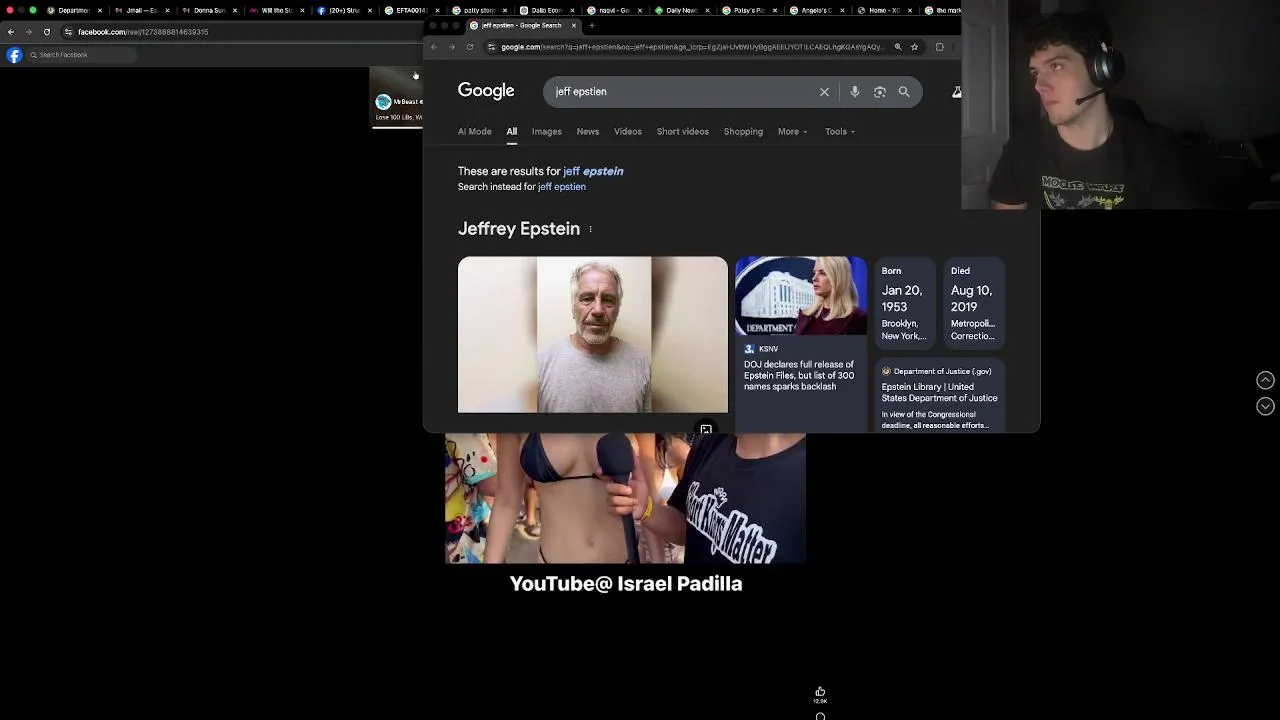Reload the Google Search window page
The image size is (1280, 720).
pyautogui.click(x=470, y=47)
